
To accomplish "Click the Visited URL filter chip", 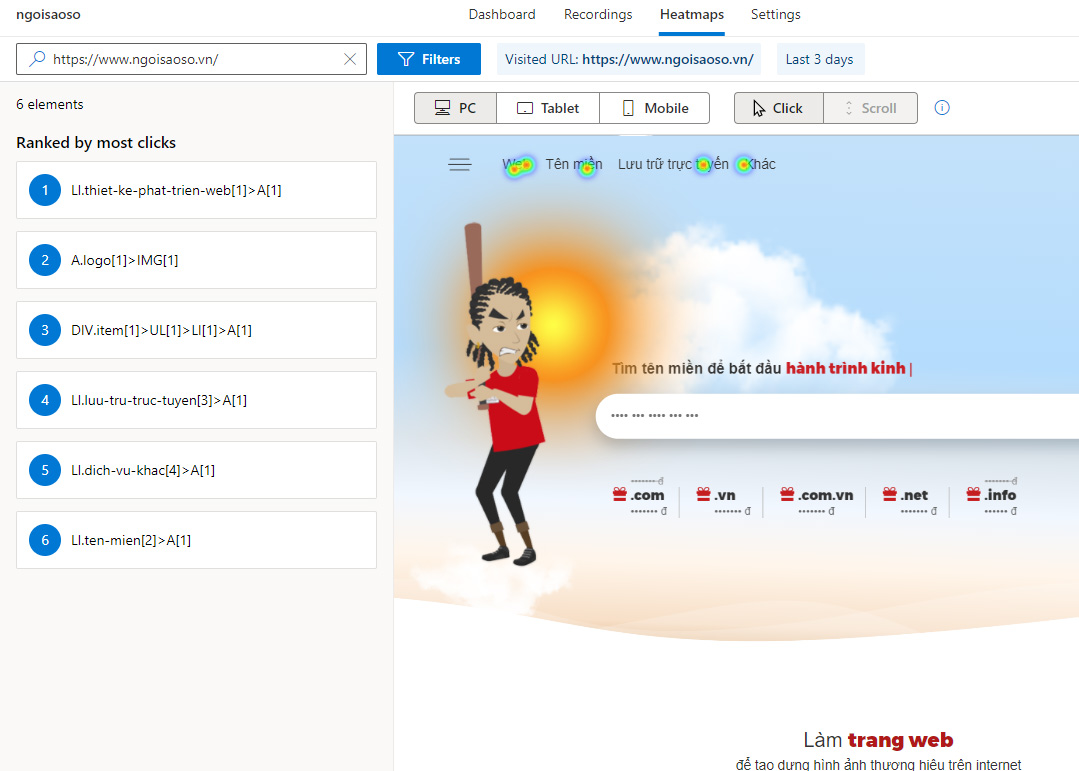I will [x=629, y=59].
